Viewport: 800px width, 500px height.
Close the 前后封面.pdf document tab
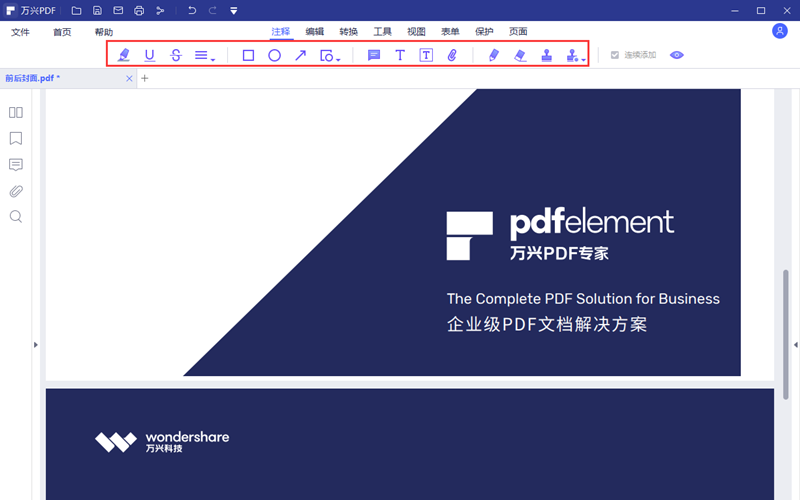pyautogui.click(x=128, y=78)
